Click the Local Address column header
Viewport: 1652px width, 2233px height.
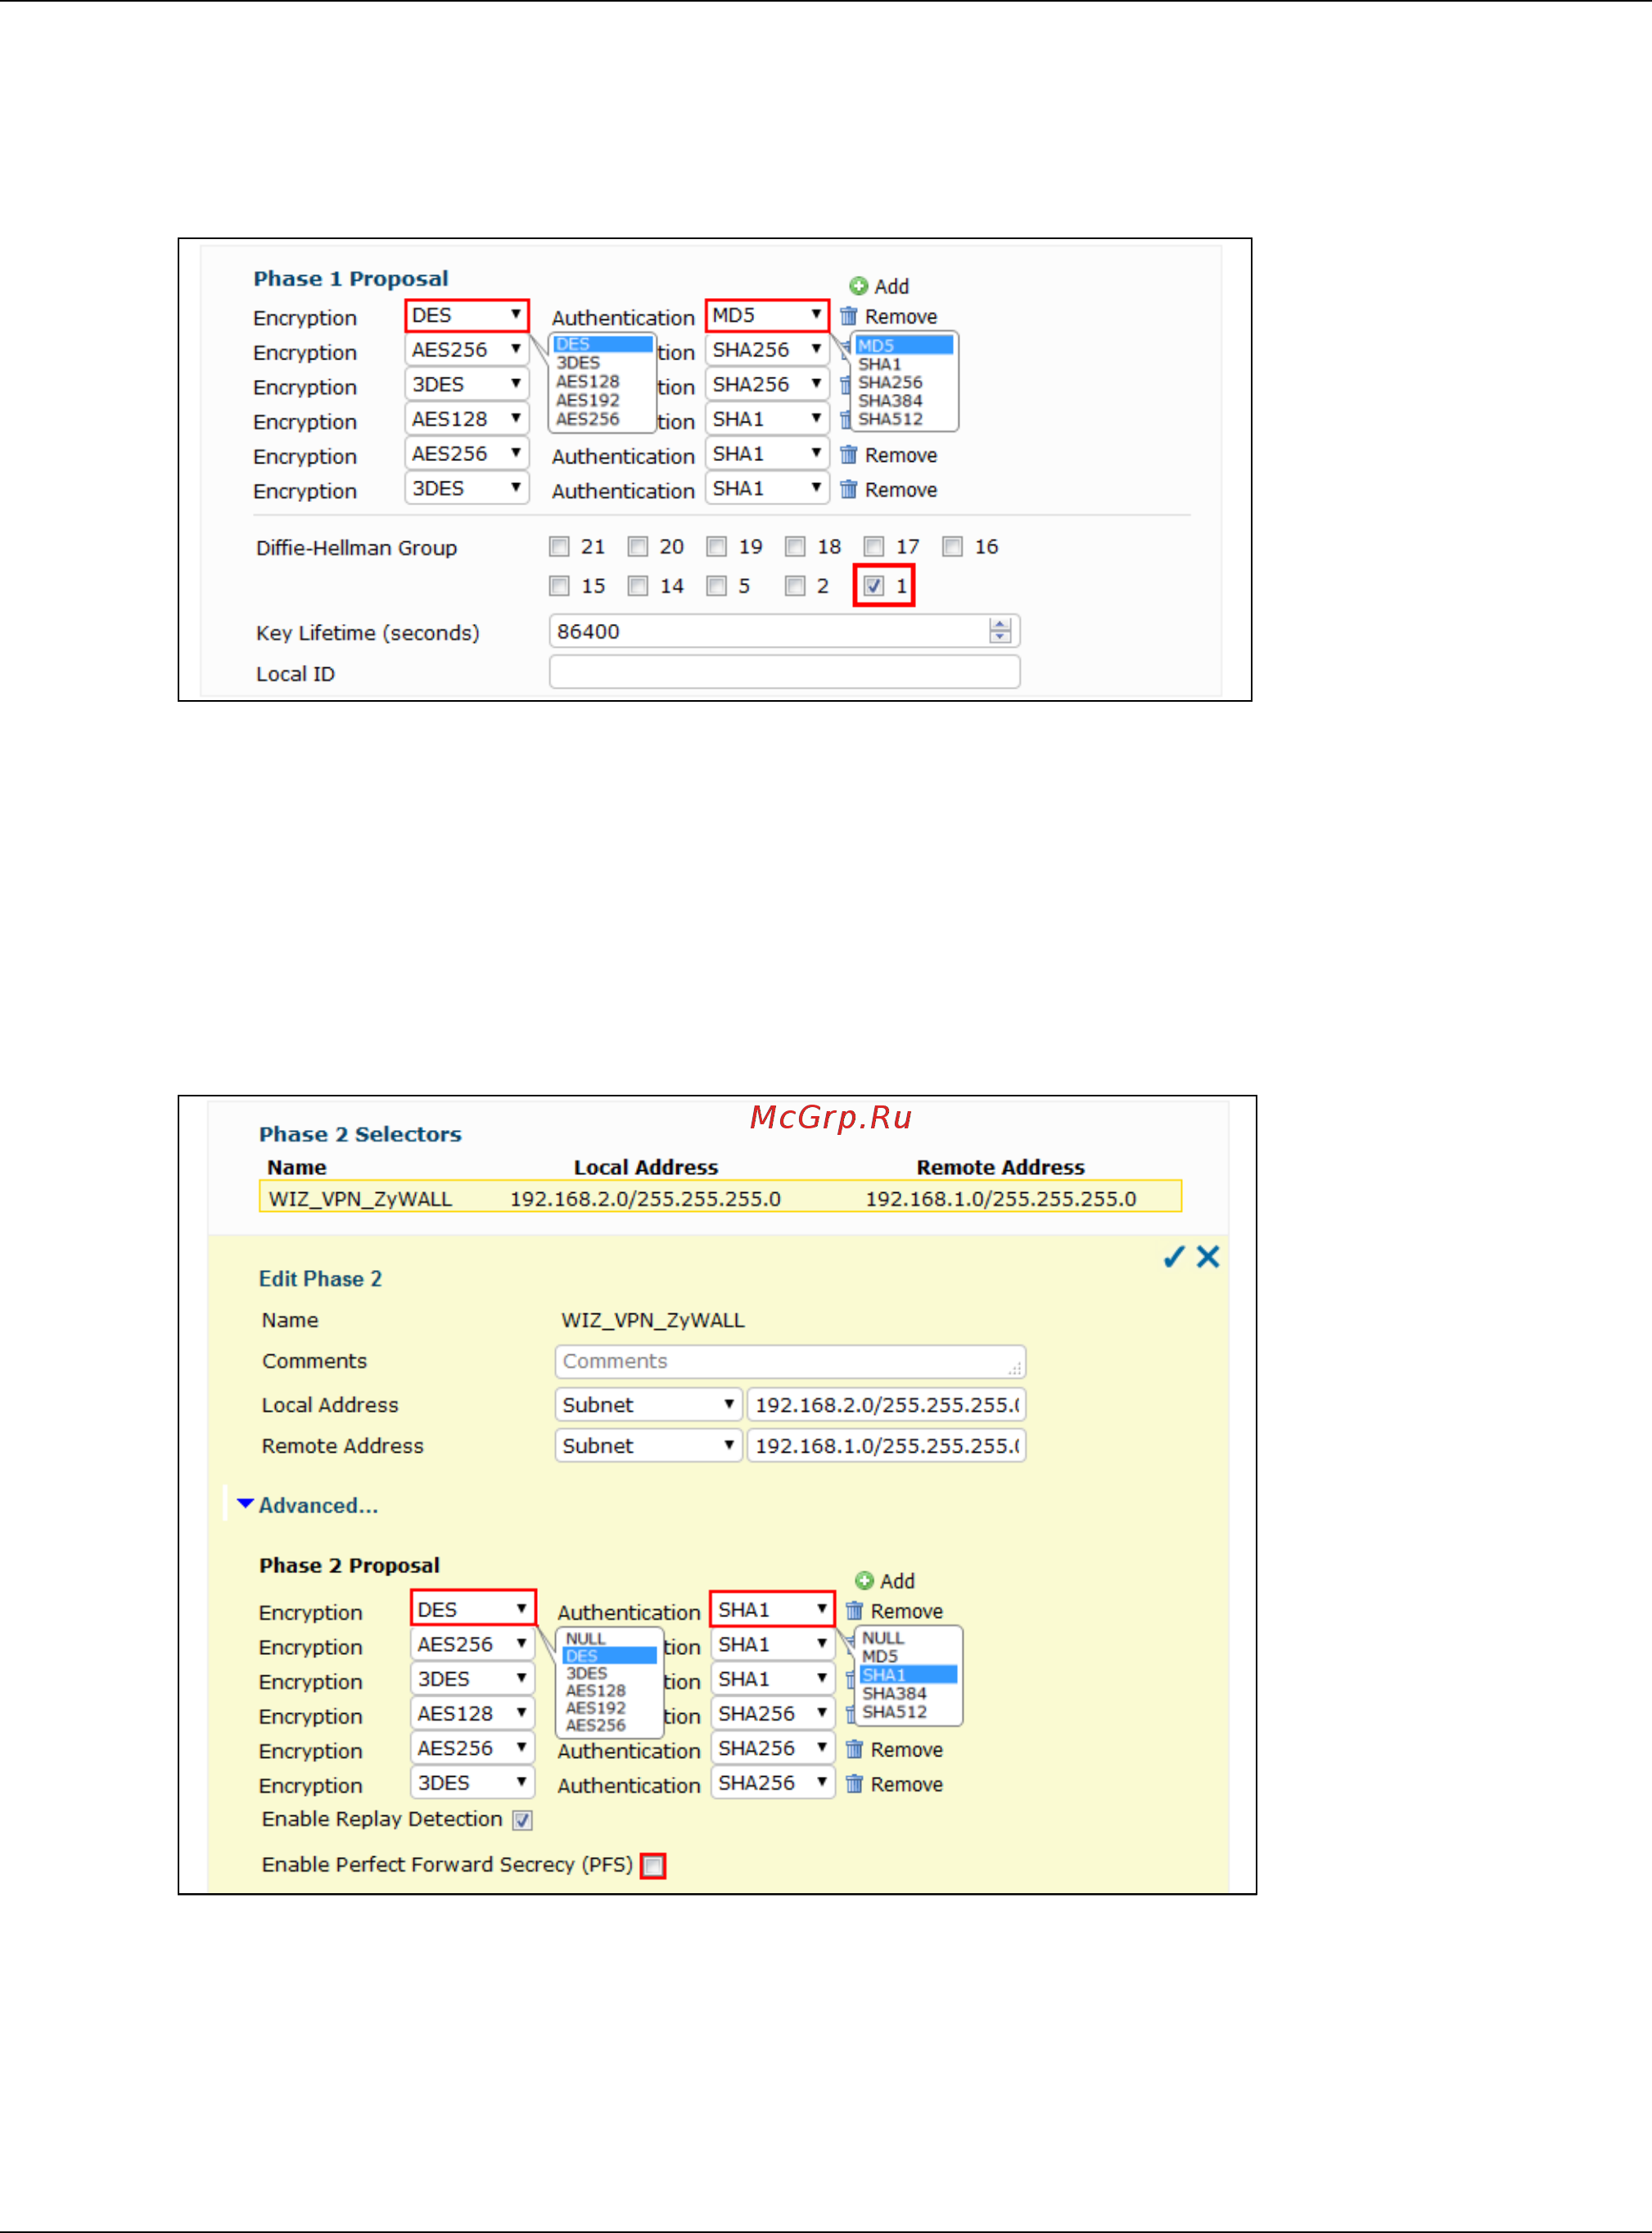646,1167
